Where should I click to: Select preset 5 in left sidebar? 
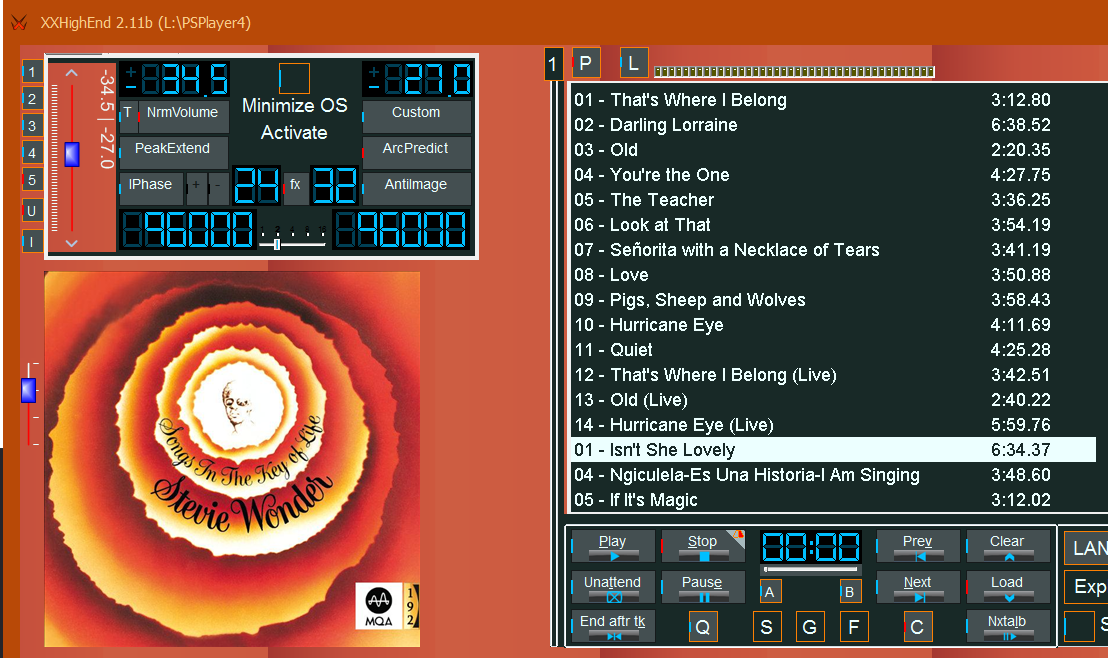32,180
